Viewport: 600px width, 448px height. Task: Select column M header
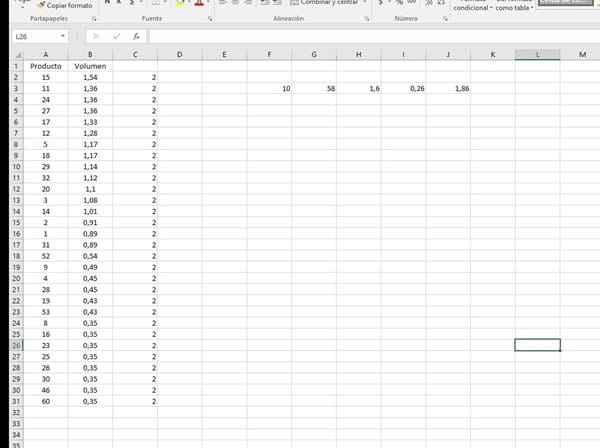580,55
